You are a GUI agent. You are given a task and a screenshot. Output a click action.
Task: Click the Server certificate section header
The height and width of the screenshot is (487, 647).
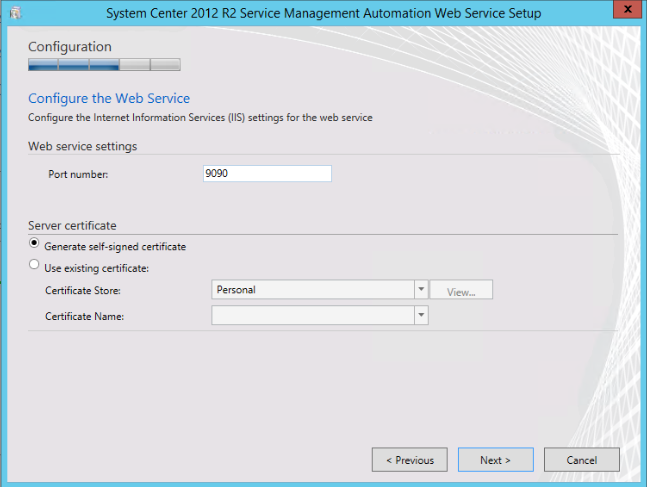(73, 226)
